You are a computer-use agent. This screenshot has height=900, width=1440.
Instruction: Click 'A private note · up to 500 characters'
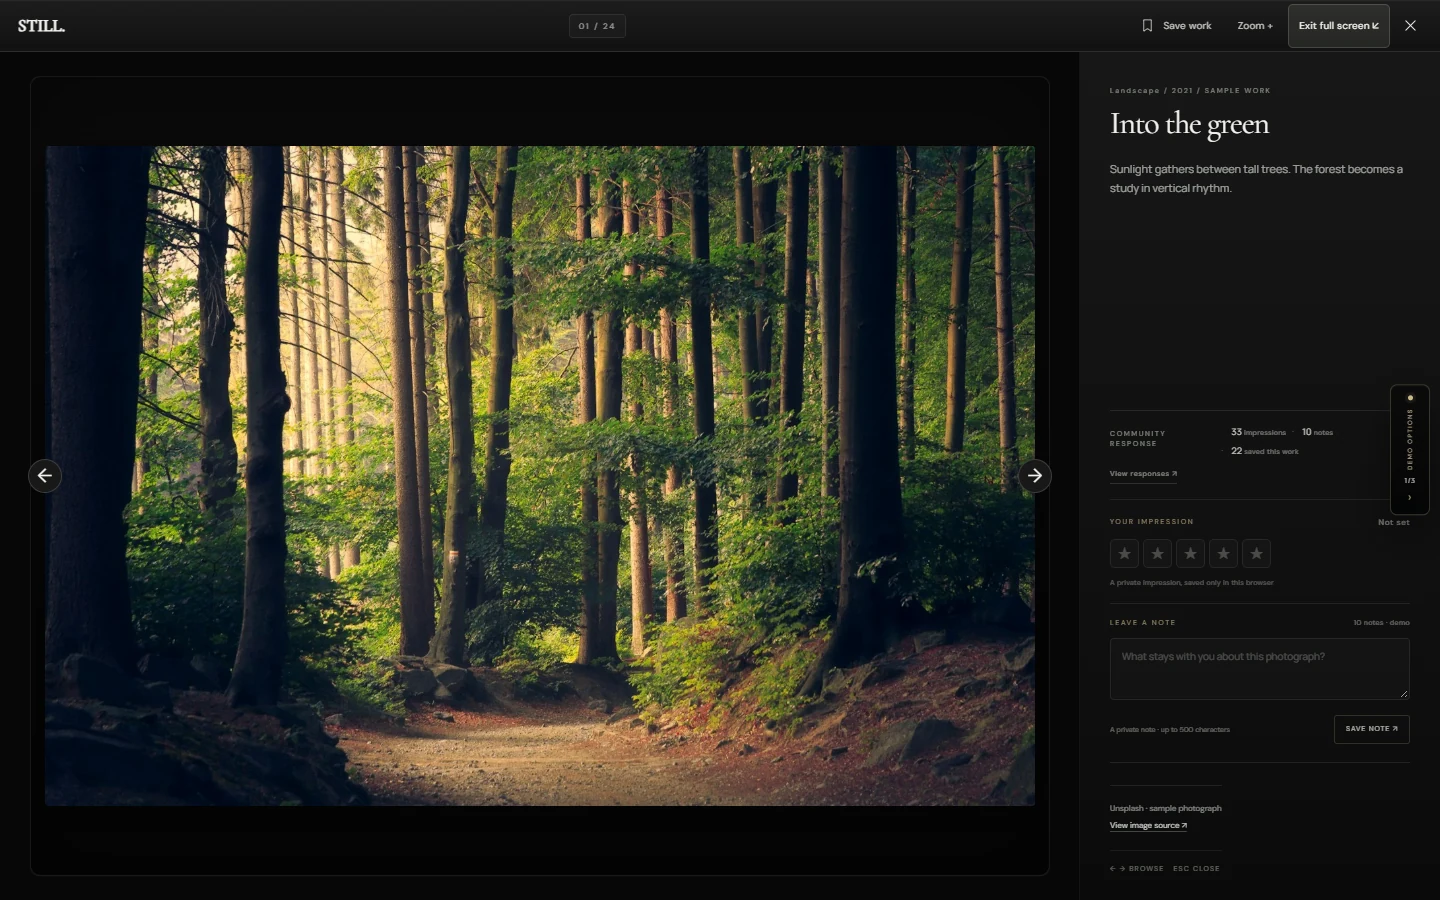click(1169, 730)
